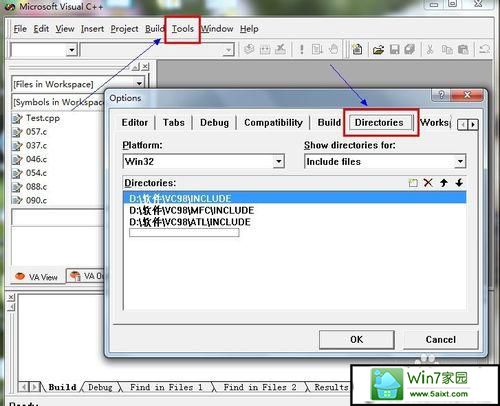Switch to Find in Files 1 output tab
The height and width of the screenshot is (406, 500).
[166, 387]
